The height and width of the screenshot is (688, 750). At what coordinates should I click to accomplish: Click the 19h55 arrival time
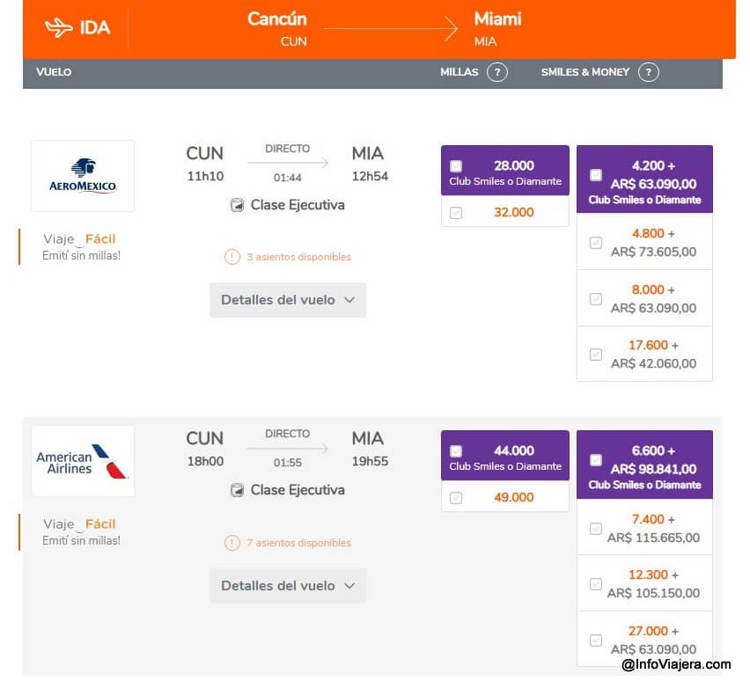click(x=370, y=461)
